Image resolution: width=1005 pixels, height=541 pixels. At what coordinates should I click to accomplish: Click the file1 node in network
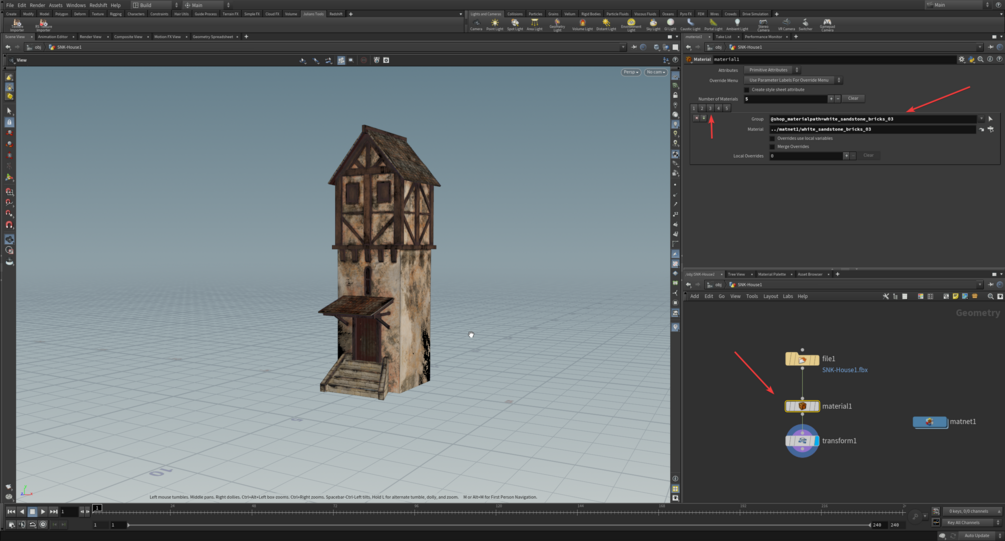click(802, 359)
